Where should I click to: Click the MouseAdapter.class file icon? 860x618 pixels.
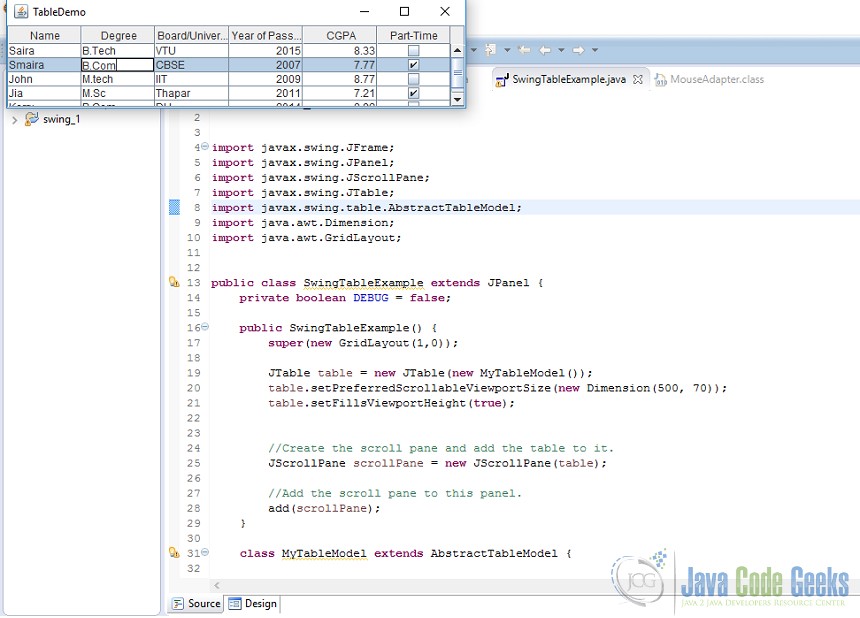click(660, 80)
